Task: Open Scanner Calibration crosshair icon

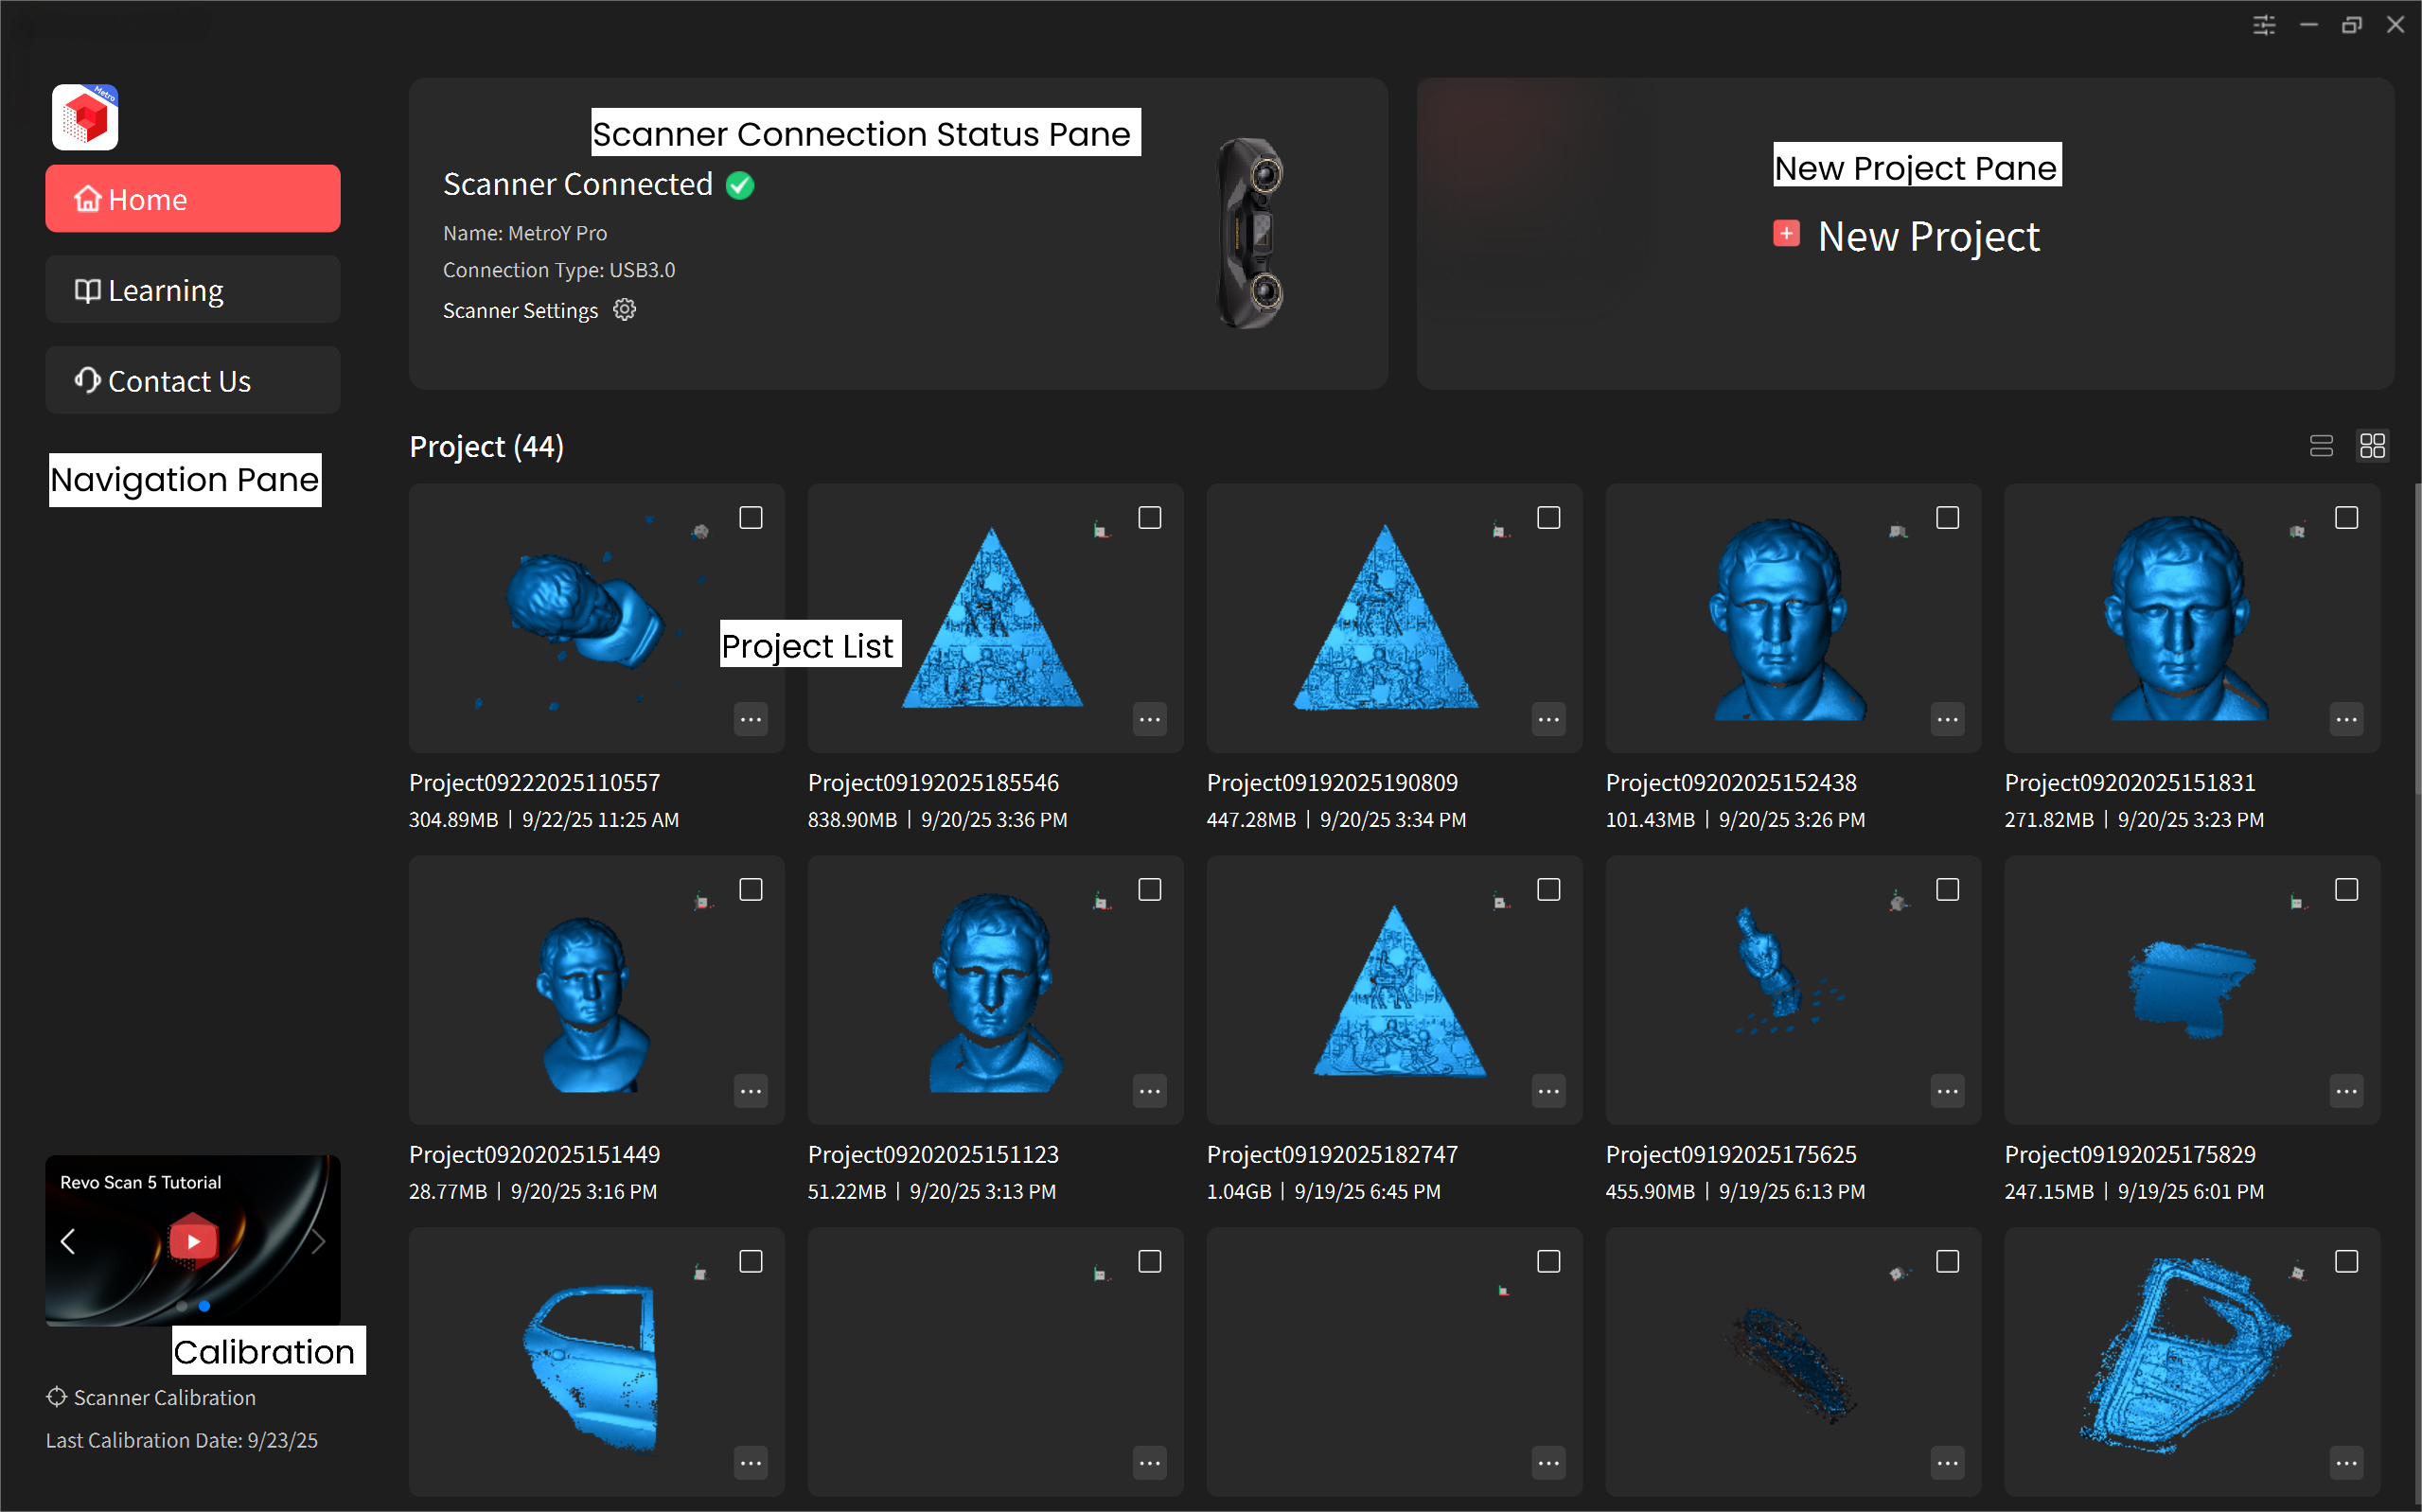Action: (57, 1397)
